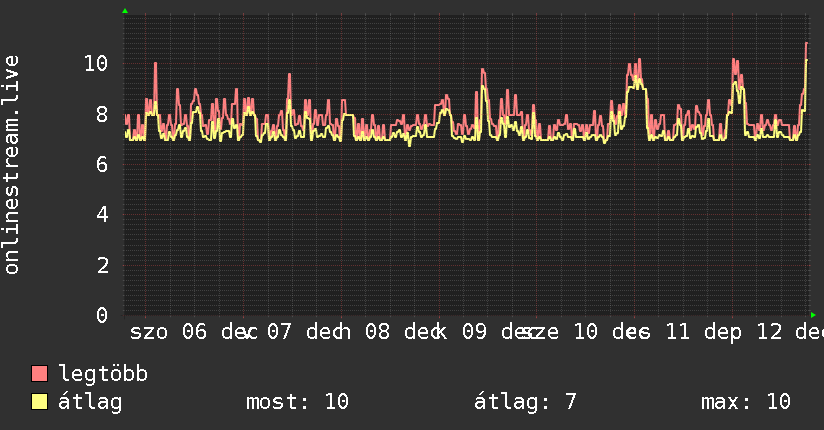Click the 'szo 06' date label
Image resolution: width=824 pixels, height=430 pixels.
tap(168, 332)
